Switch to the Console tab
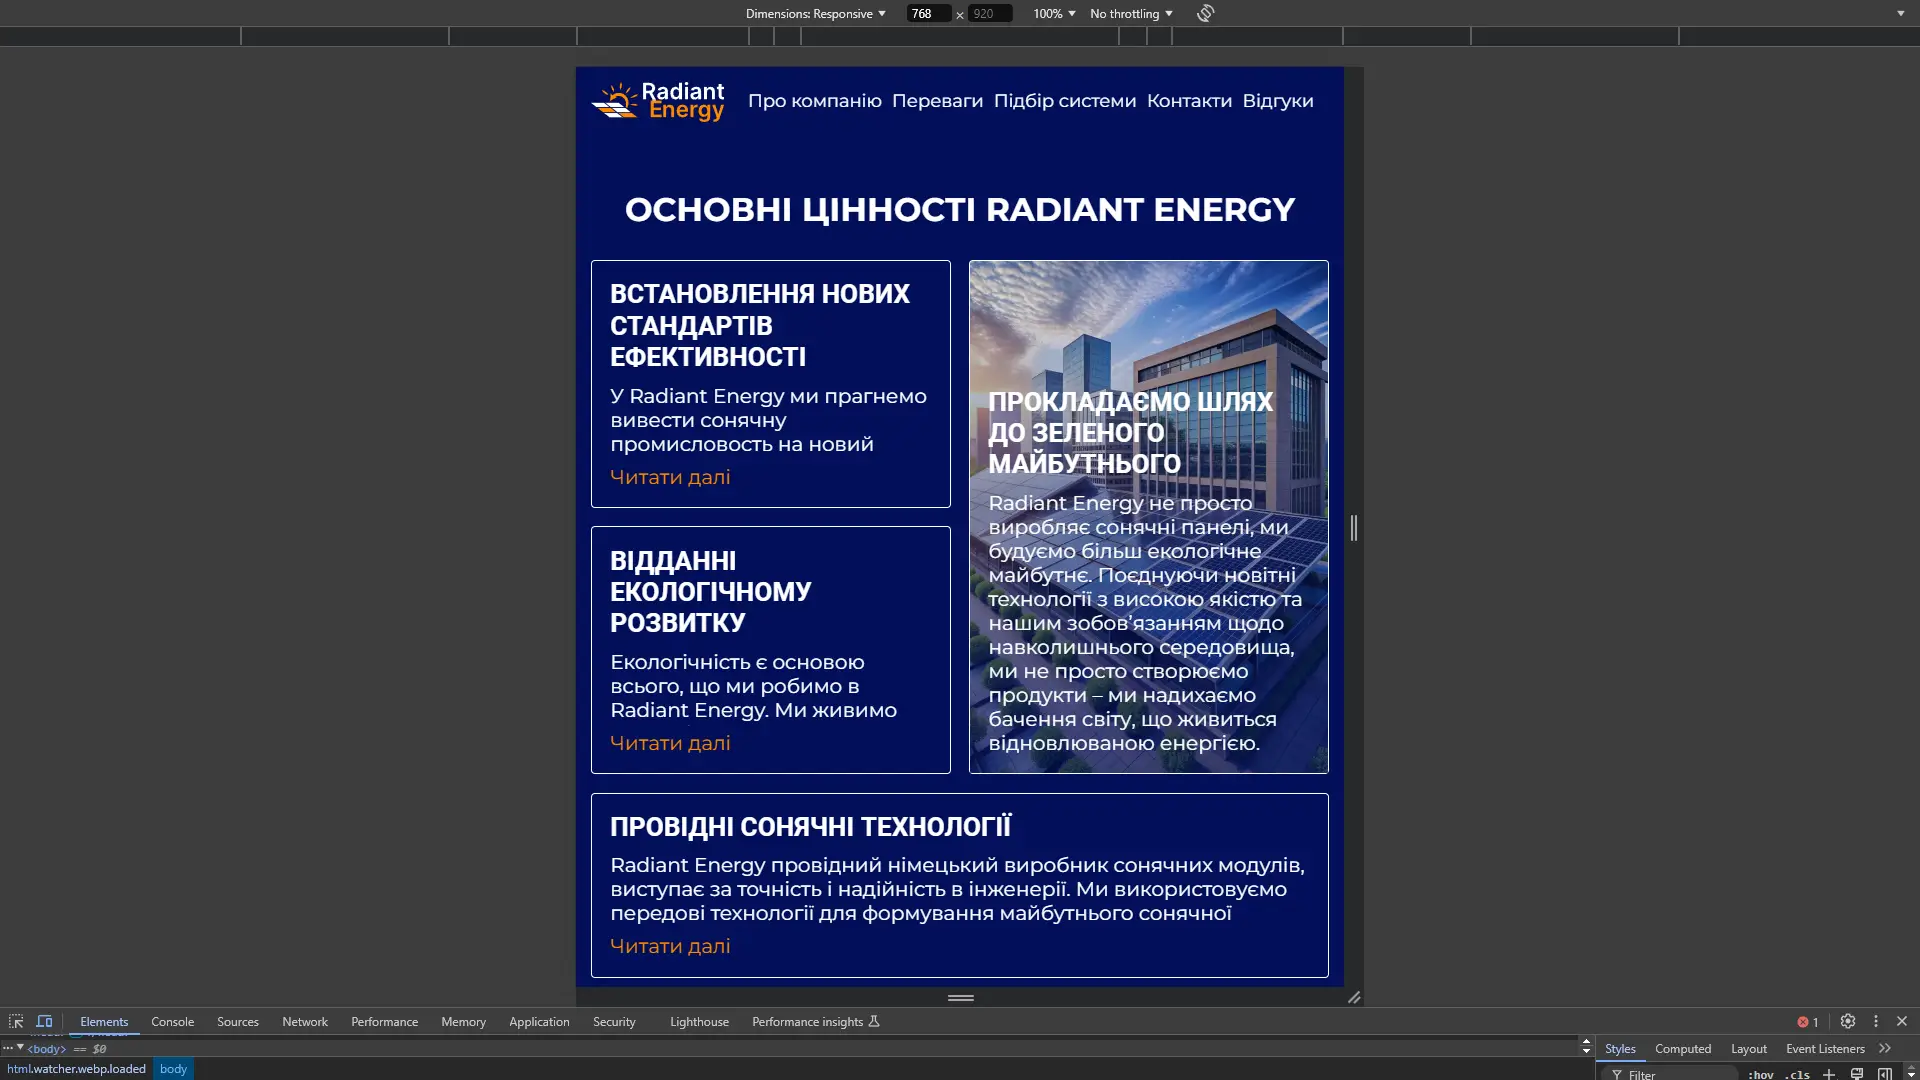Screen dimensions: 1920x1080 click(172, 1021)
